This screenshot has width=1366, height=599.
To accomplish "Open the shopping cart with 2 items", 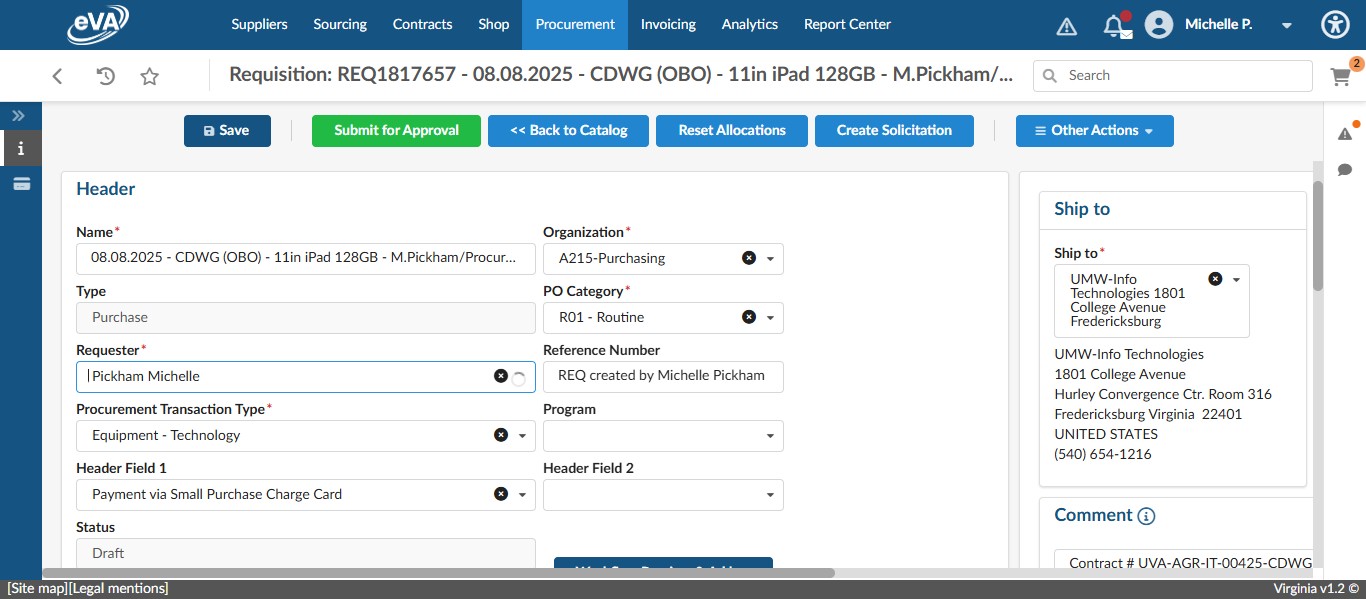I will click(x=1340, y=75).
